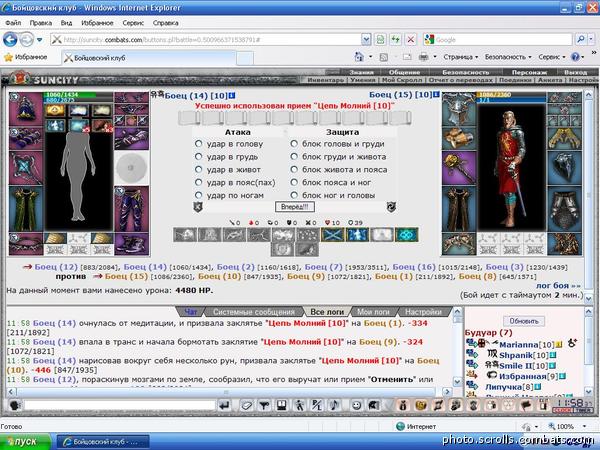Click the smiley emoticons icon in chat bar

tap(356, 405)
